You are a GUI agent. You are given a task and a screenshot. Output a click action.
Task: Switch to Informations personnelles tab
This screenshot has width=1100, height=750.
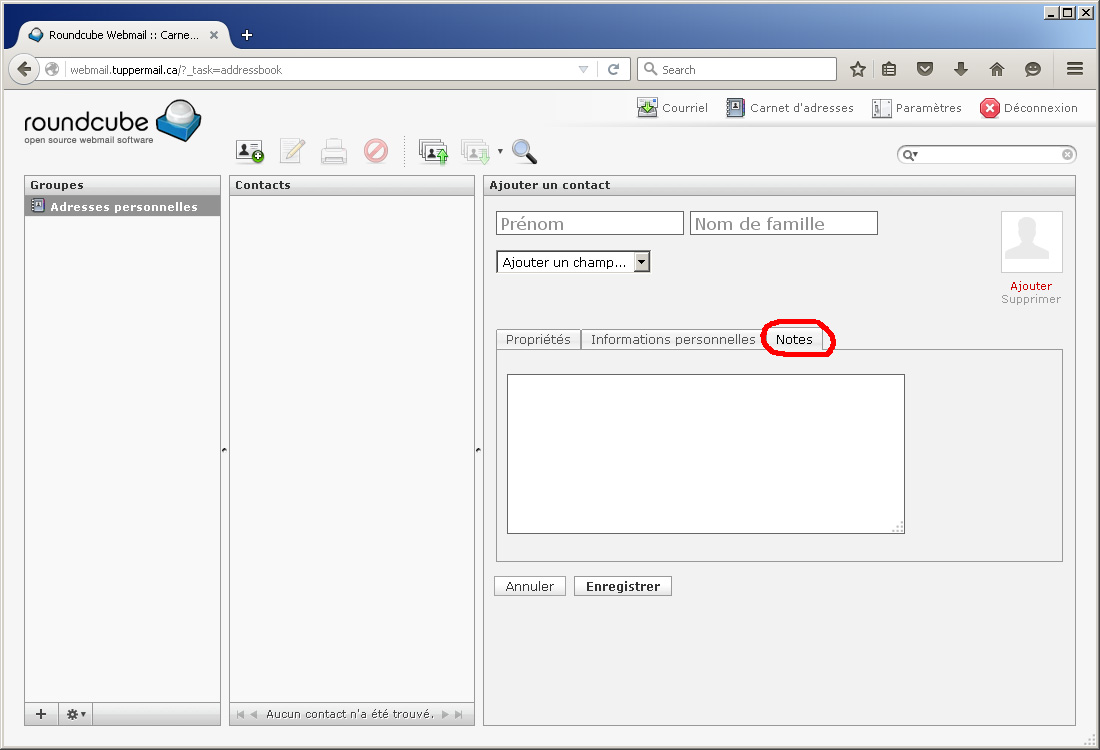pos(672,339)
